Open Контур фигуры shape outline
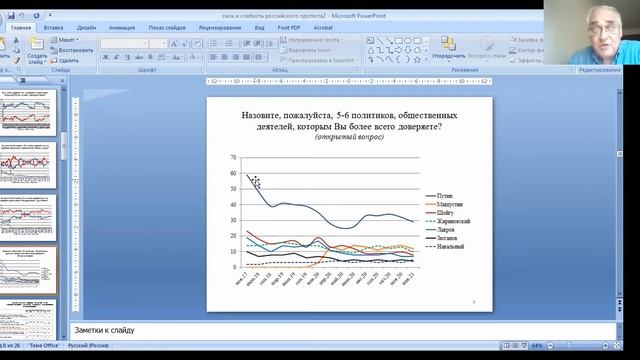 coord(527,50)
